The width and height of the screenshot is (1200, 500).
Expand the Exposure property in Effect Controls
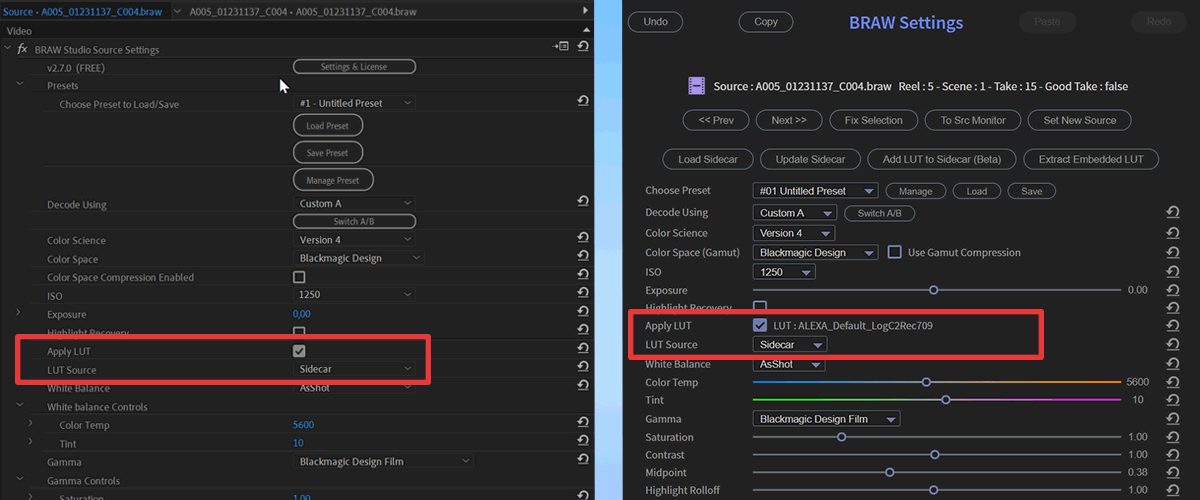[20, 313]
